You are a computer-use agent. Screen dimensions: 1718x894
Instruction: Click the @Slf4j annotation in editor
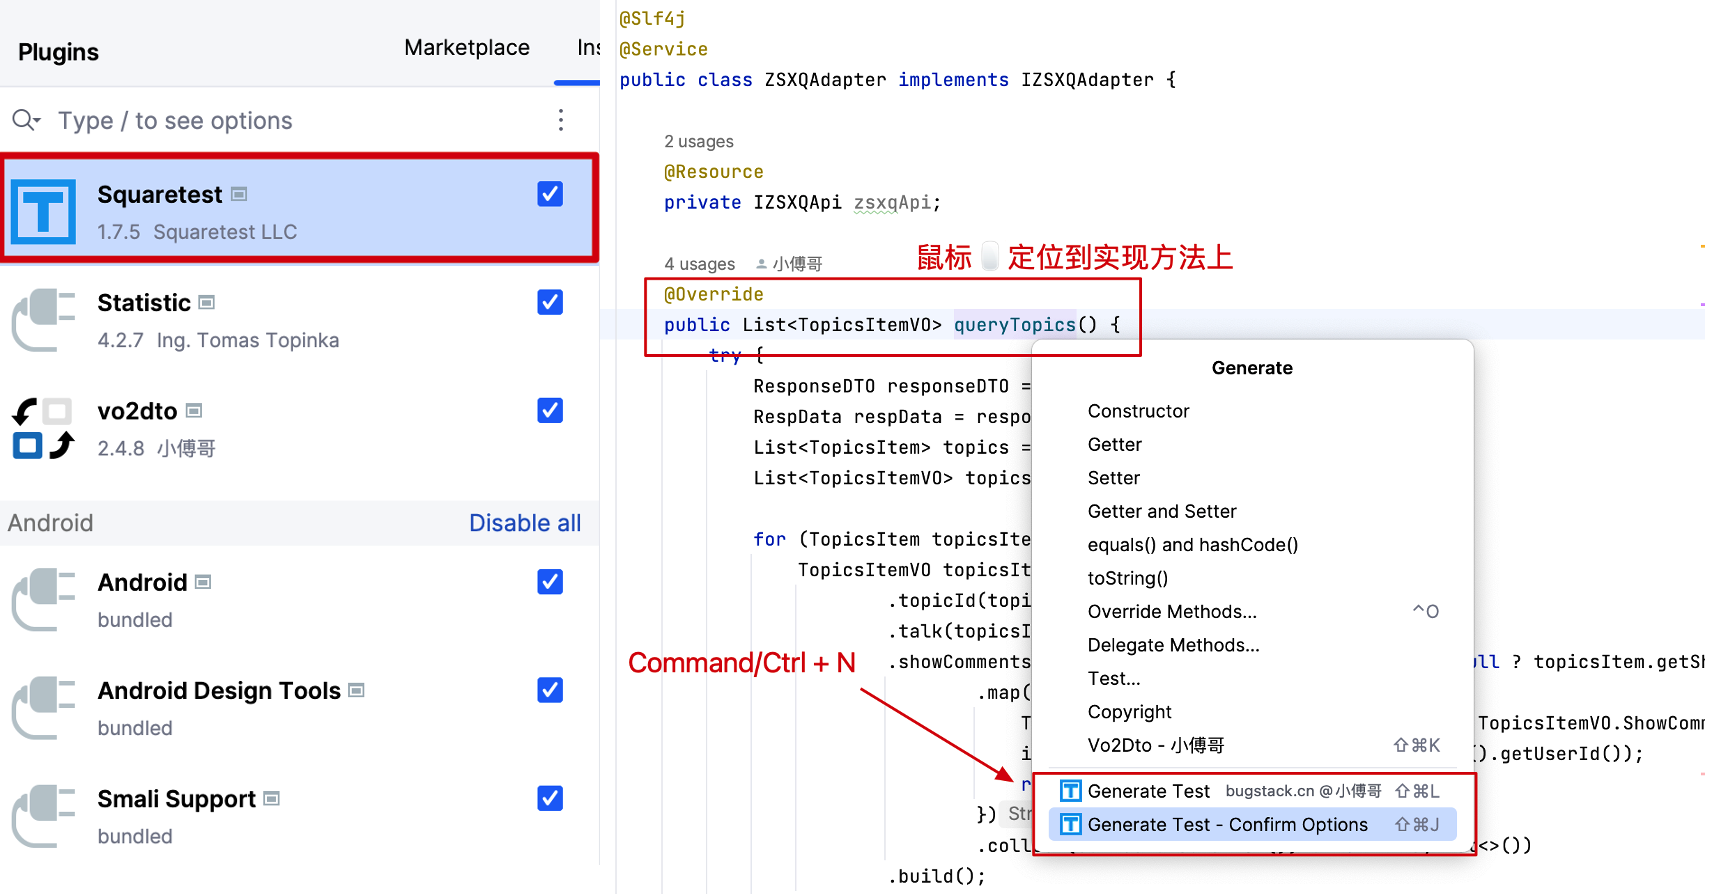(x=653, y=19)
